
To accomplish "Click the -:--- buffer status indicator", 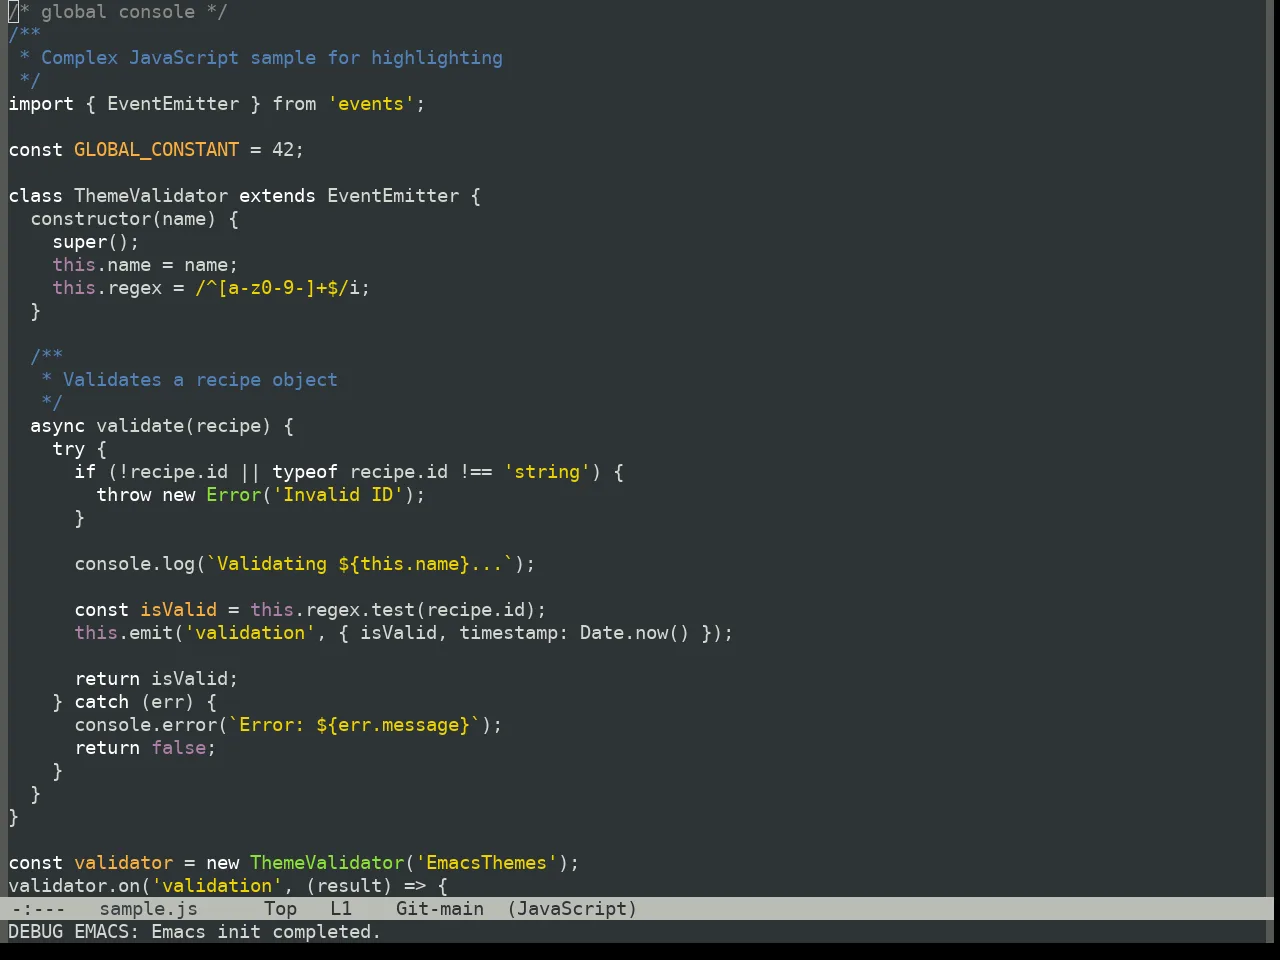I will (x=37, y=909).
